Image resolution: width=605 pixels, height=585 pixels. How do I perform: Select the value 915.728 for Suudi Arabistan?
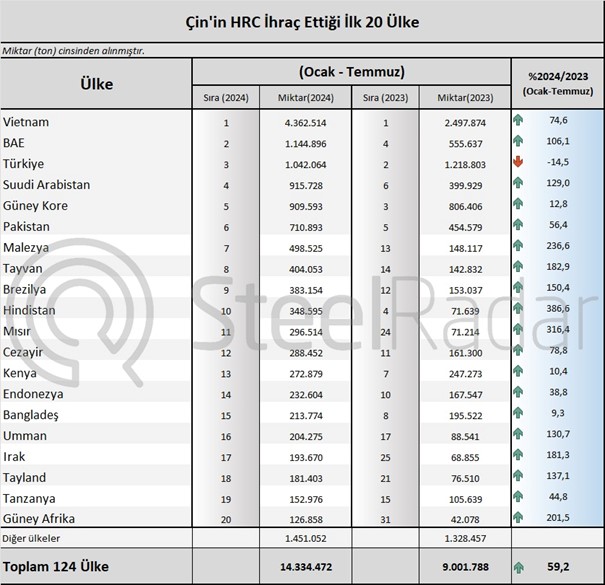point(306,186)
